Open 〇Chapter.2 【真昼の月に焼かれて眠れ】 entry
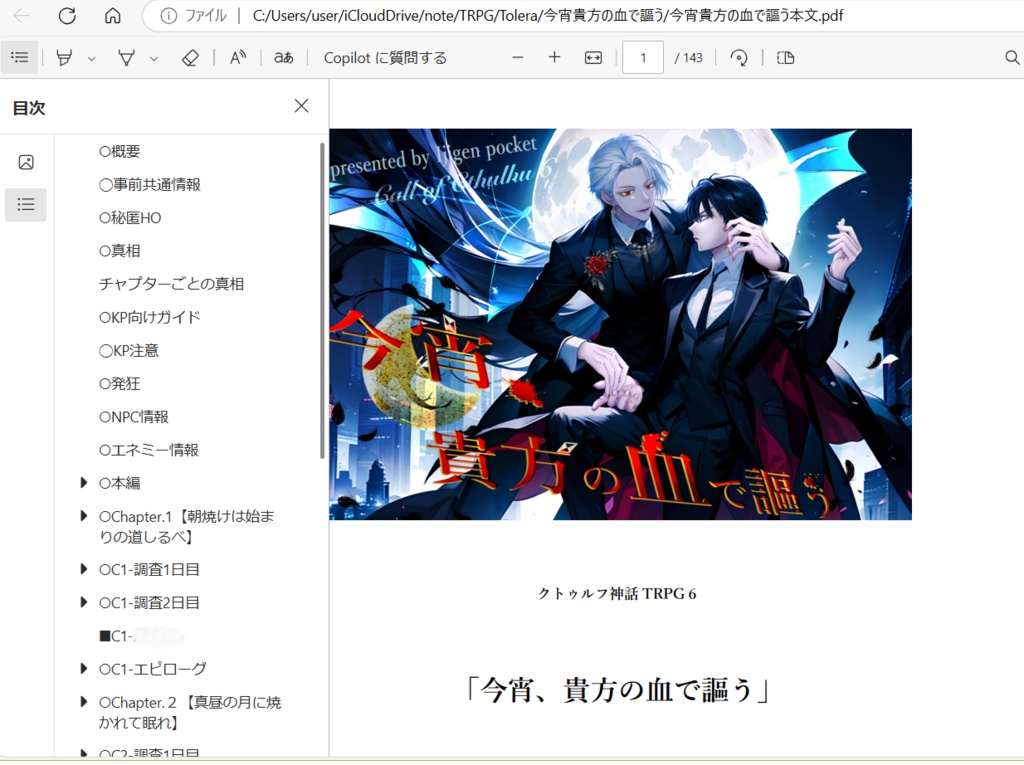1024x765 pixels. coord(190,712)
